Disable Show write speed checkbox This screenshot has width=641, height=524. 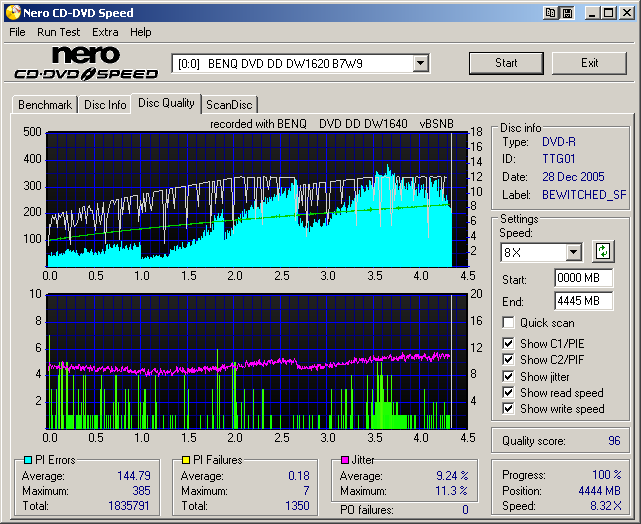508,408
